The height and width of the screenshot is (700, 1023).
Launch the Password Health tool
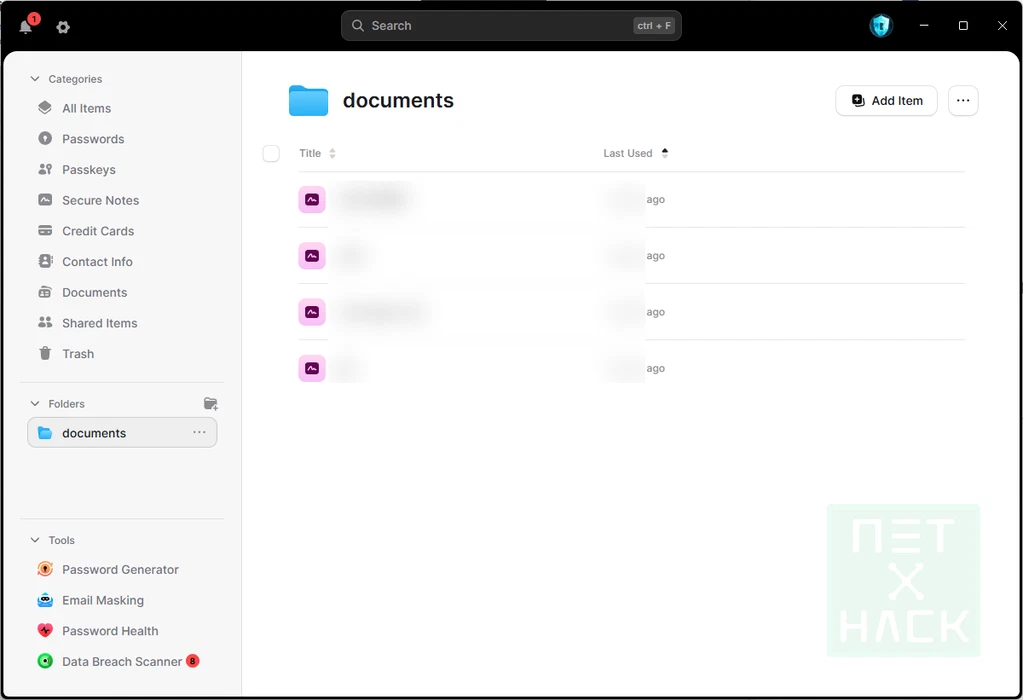110,631
